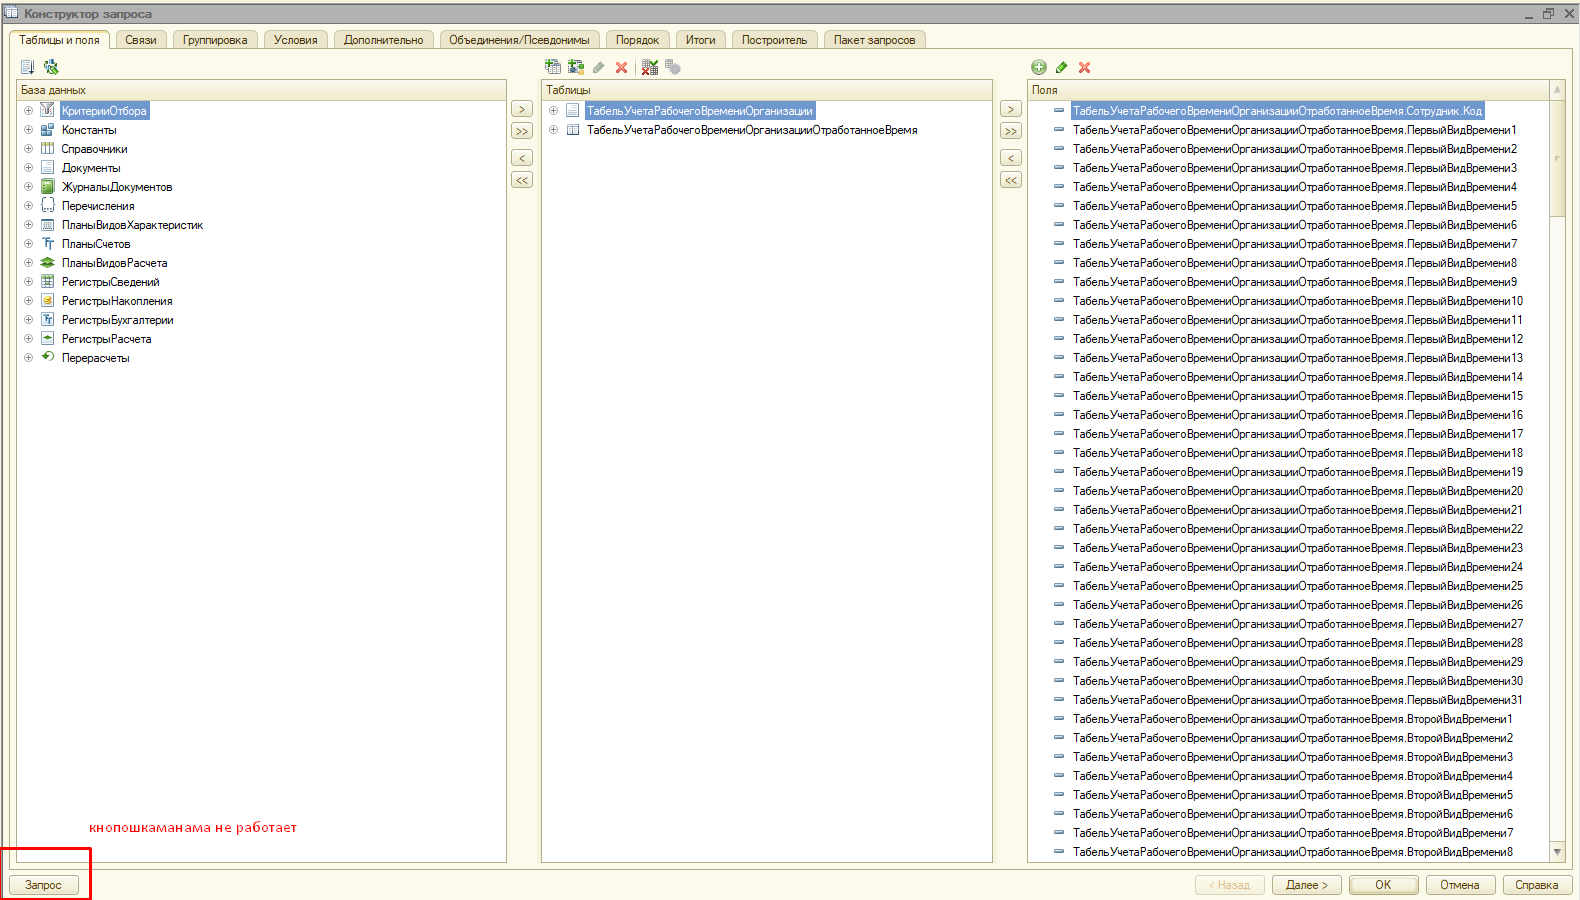Click the green icon above the База данных tree

coord(51,67)
